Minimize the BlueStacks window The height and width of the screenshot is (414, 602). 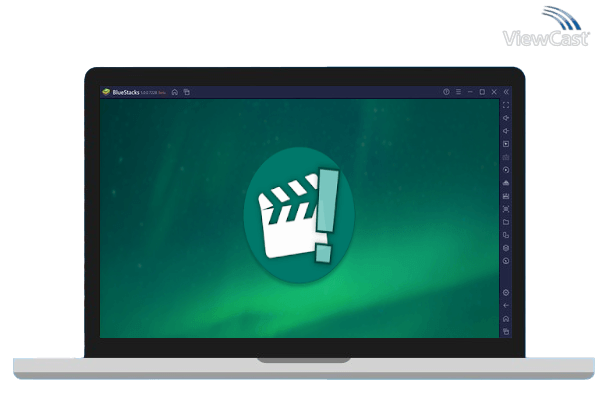470,92
